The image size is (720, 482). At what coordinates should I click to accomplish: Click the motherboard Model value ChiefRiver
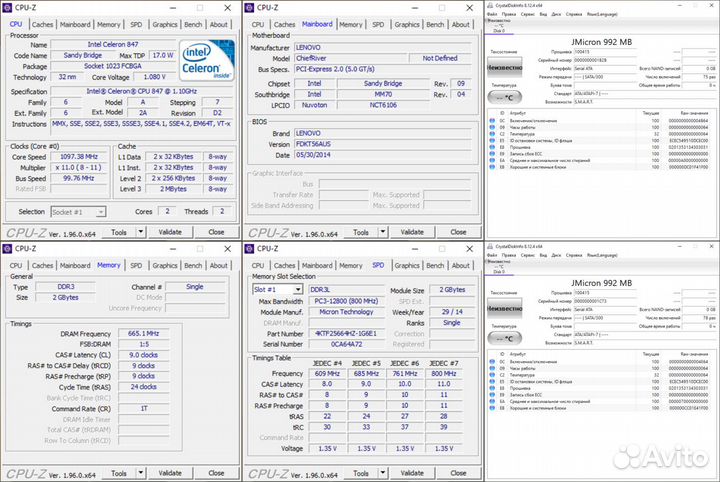pyautogui.click(x=350, y=58)
